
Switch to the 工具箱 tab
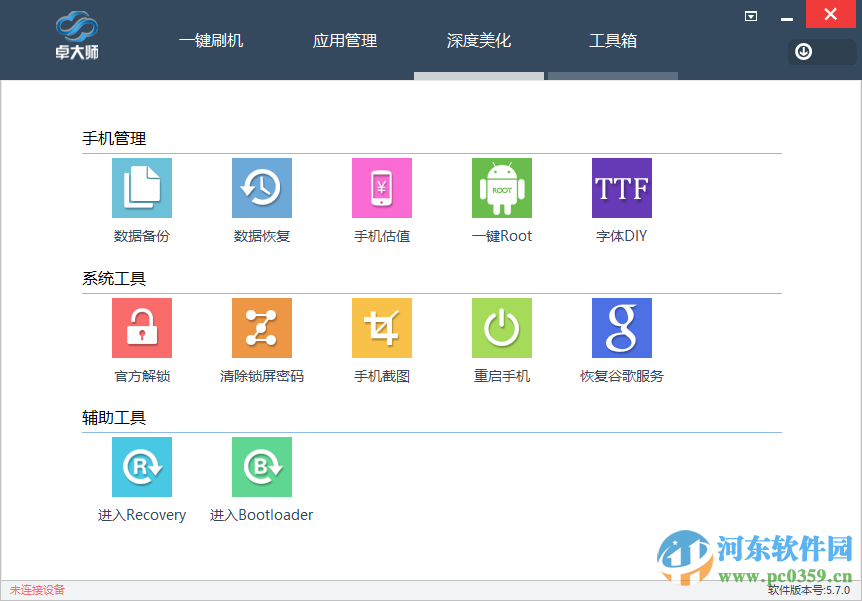point(613,41)
